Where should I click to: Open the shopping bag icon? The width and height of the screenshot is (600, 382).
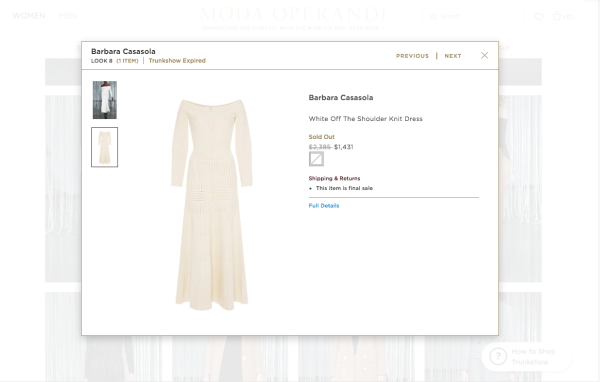point(557,16)
